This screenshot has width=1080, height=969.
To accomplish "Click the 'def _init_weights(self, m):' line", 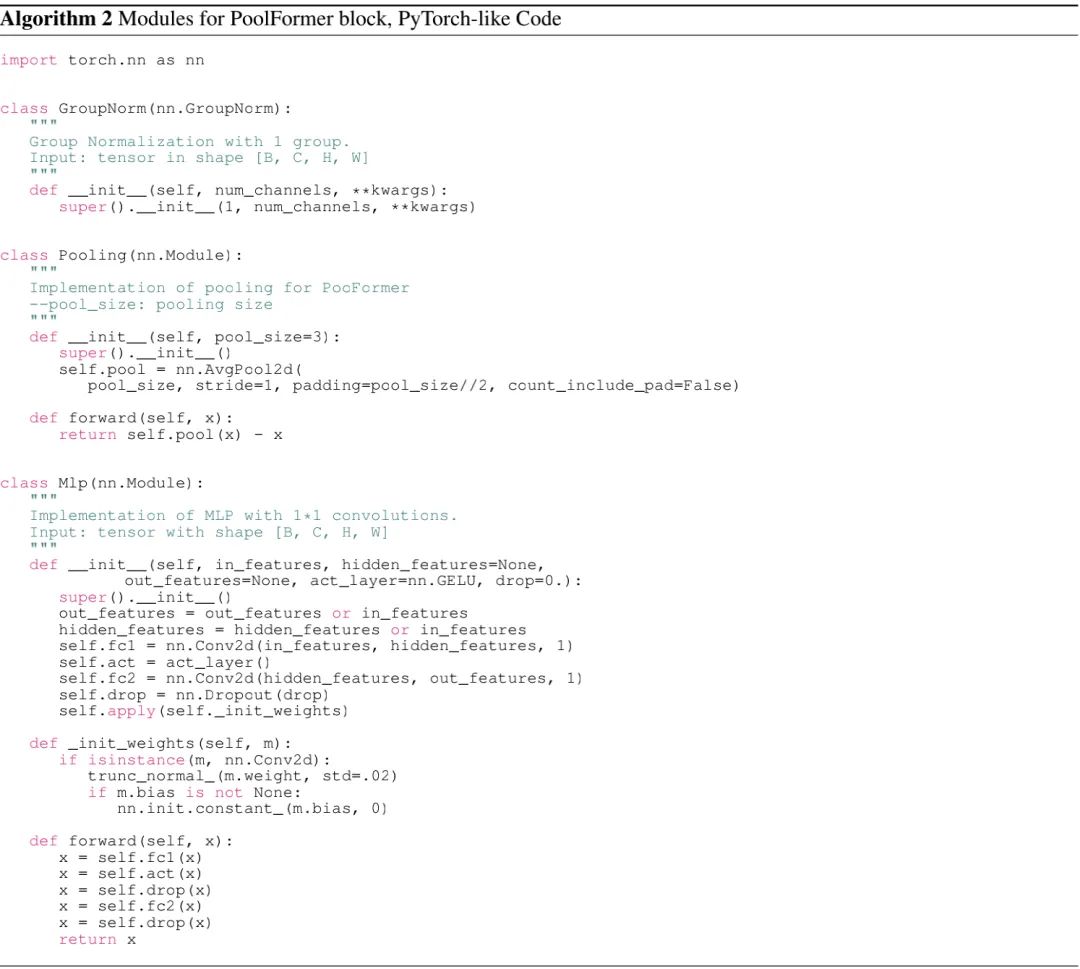I will pyautogui.click(x=160, y=744).
